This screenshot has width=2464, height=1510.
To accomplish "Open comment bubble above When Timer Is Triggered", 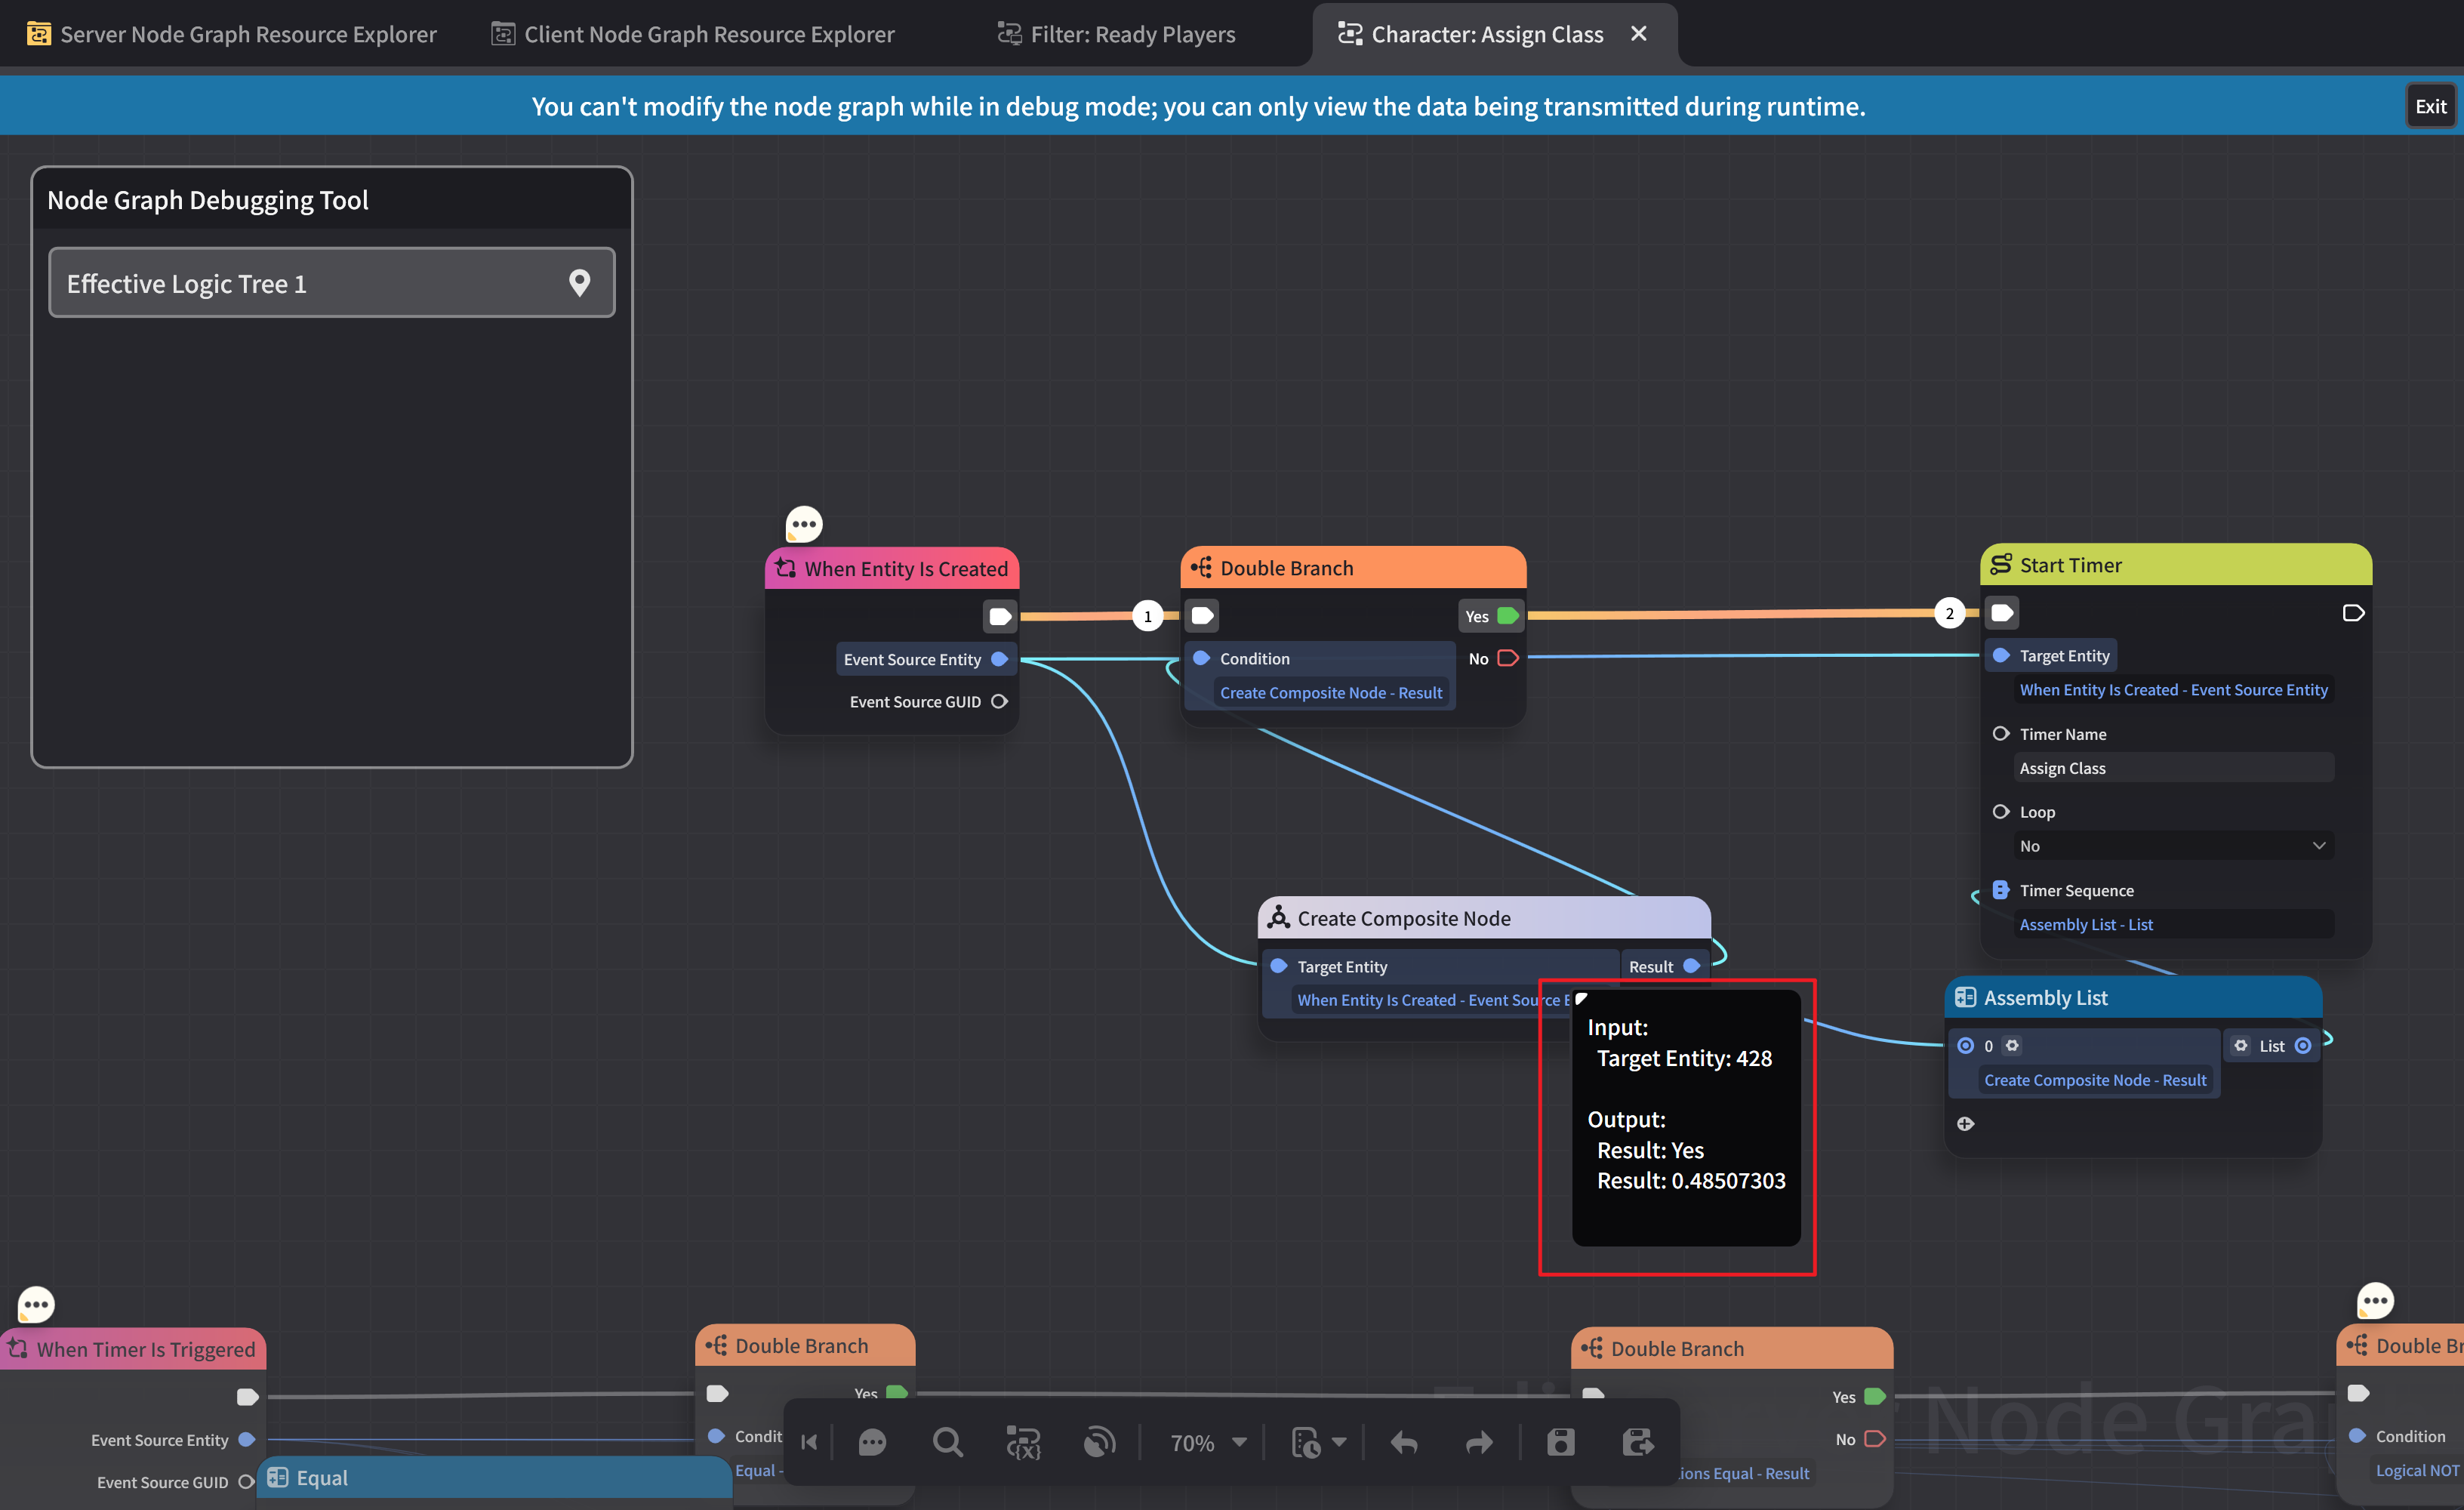I will tap(36, 1304).
